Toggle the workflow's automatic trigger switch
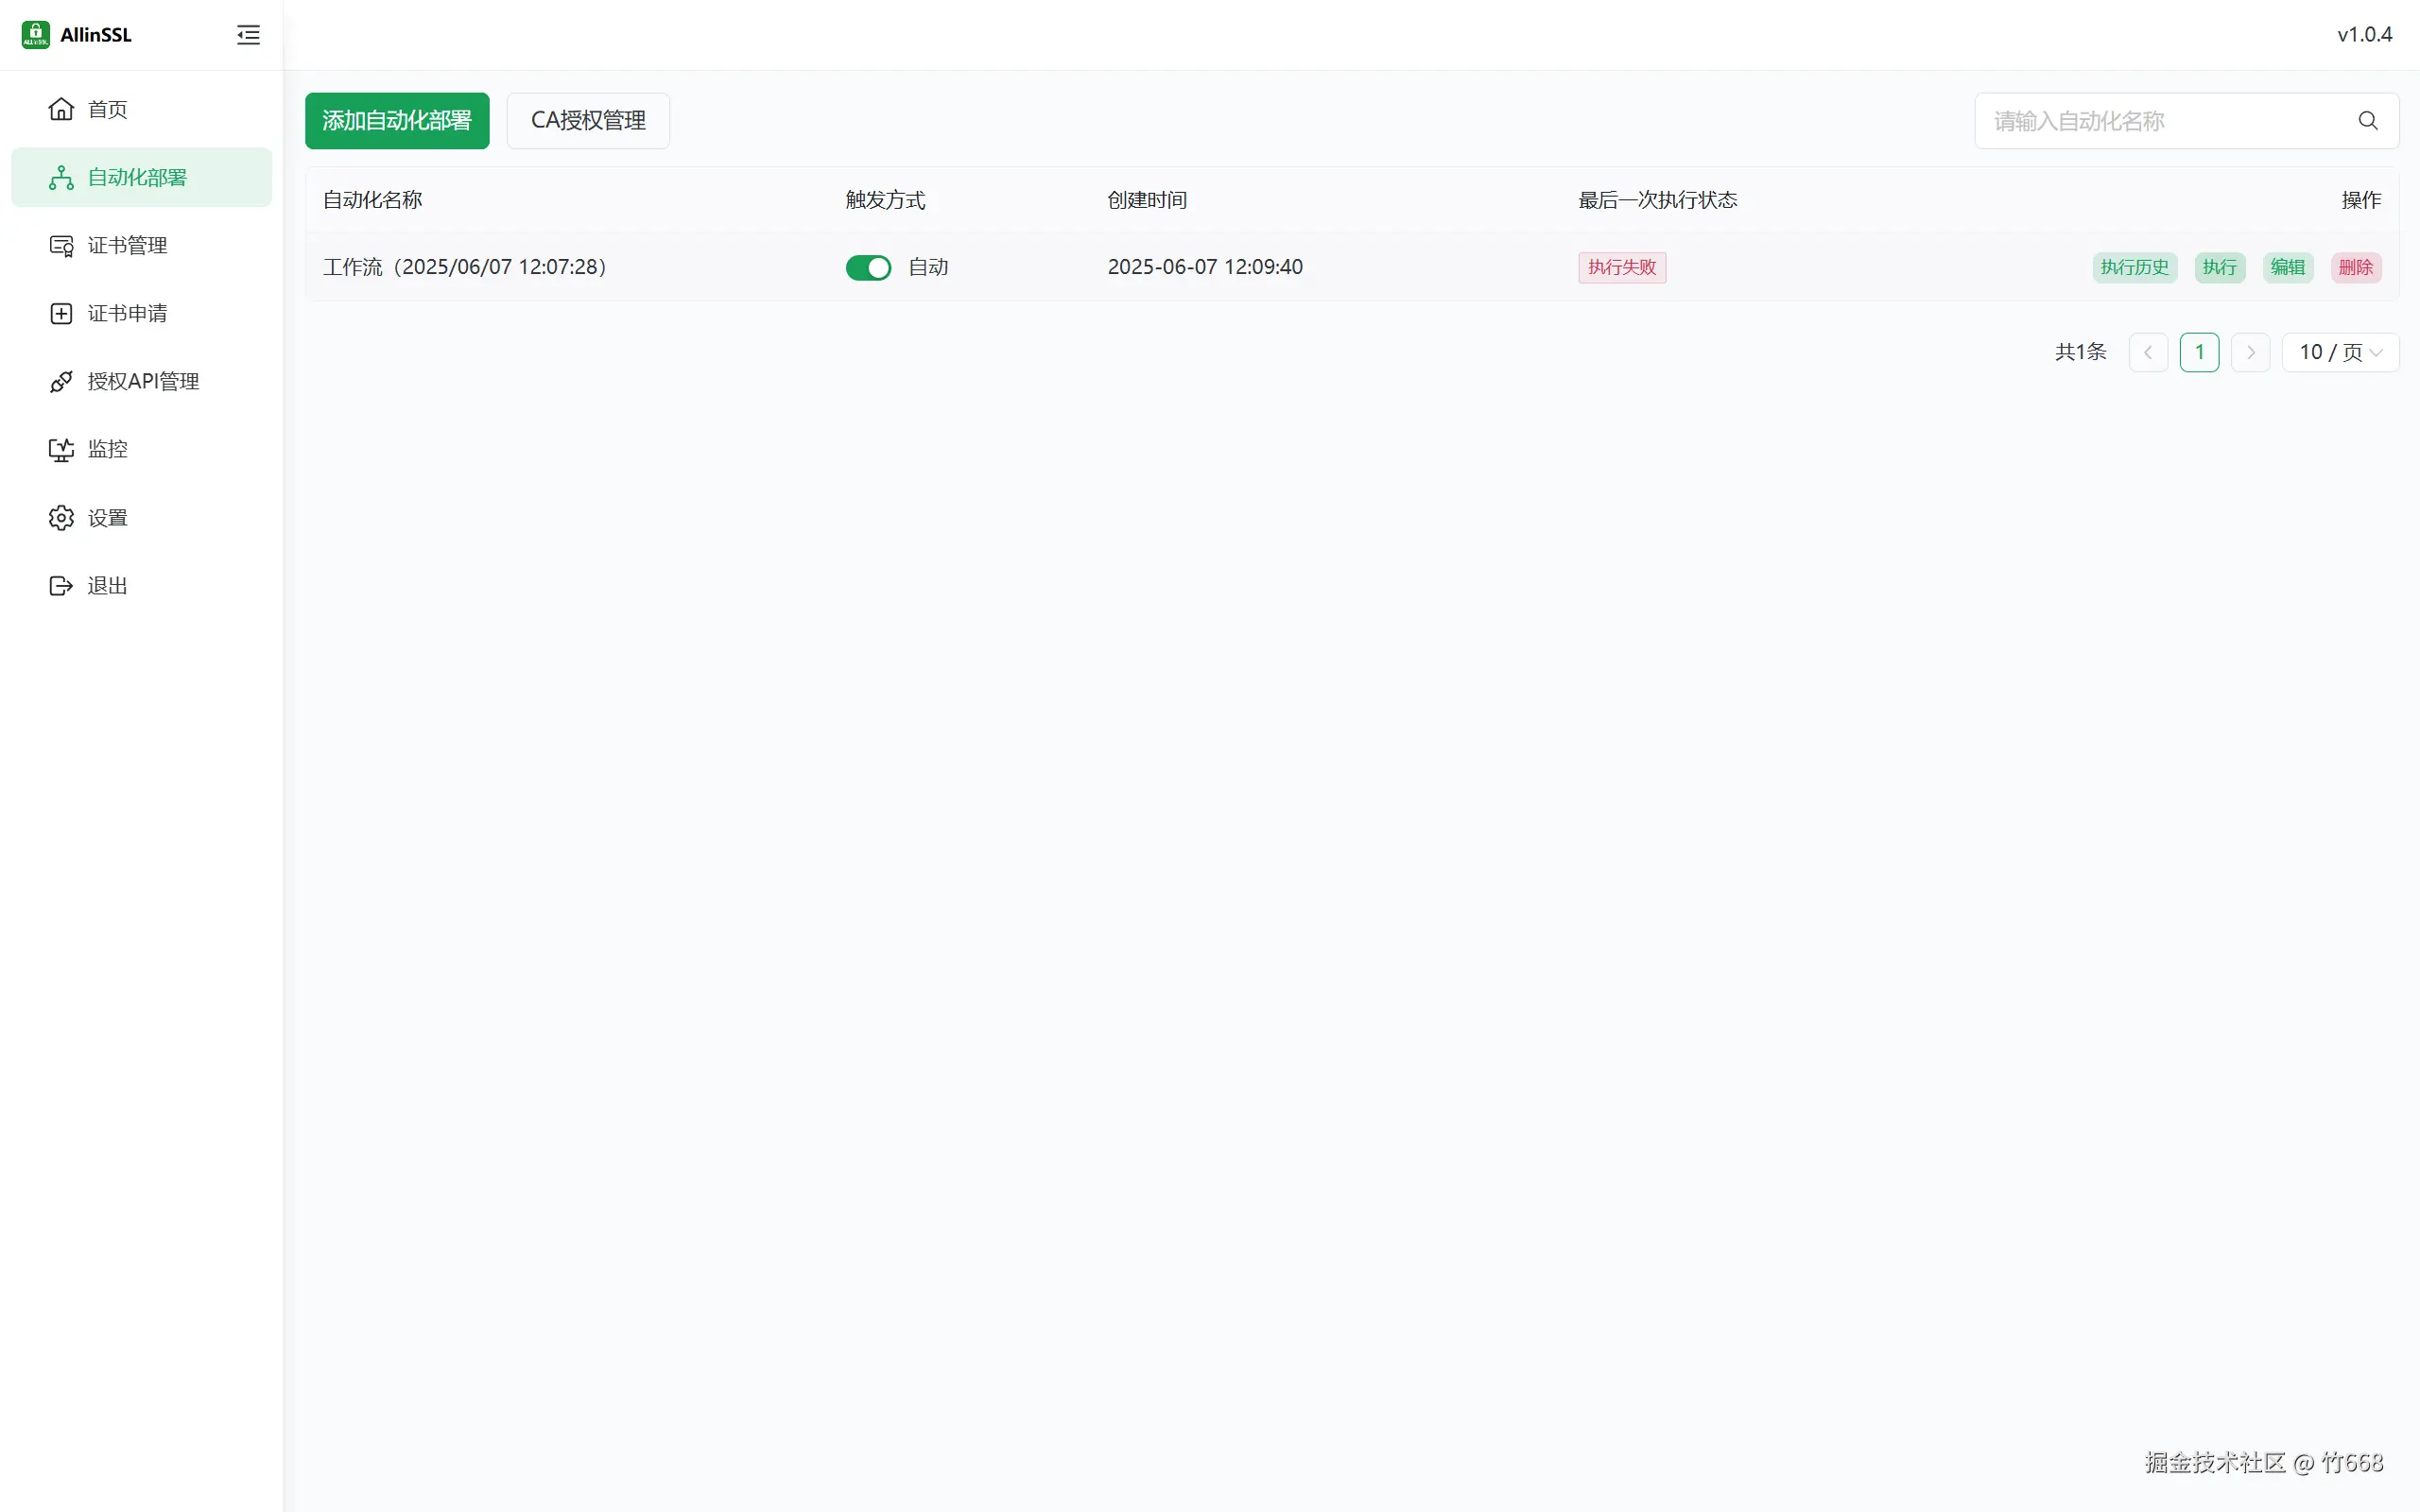 click(867, 268)
